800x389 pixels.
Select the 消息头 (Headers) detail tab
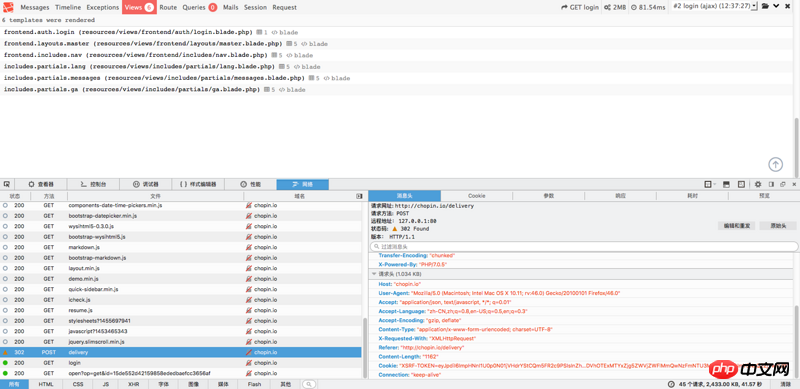pos(405,196)
